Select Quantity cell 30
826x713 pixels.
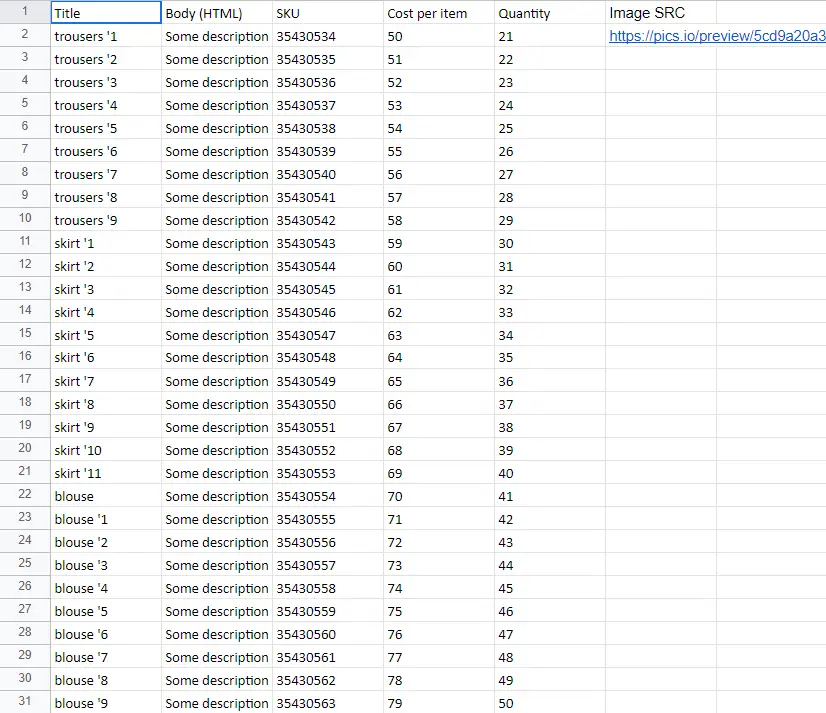pyautogui.click(x=550, y=243)
